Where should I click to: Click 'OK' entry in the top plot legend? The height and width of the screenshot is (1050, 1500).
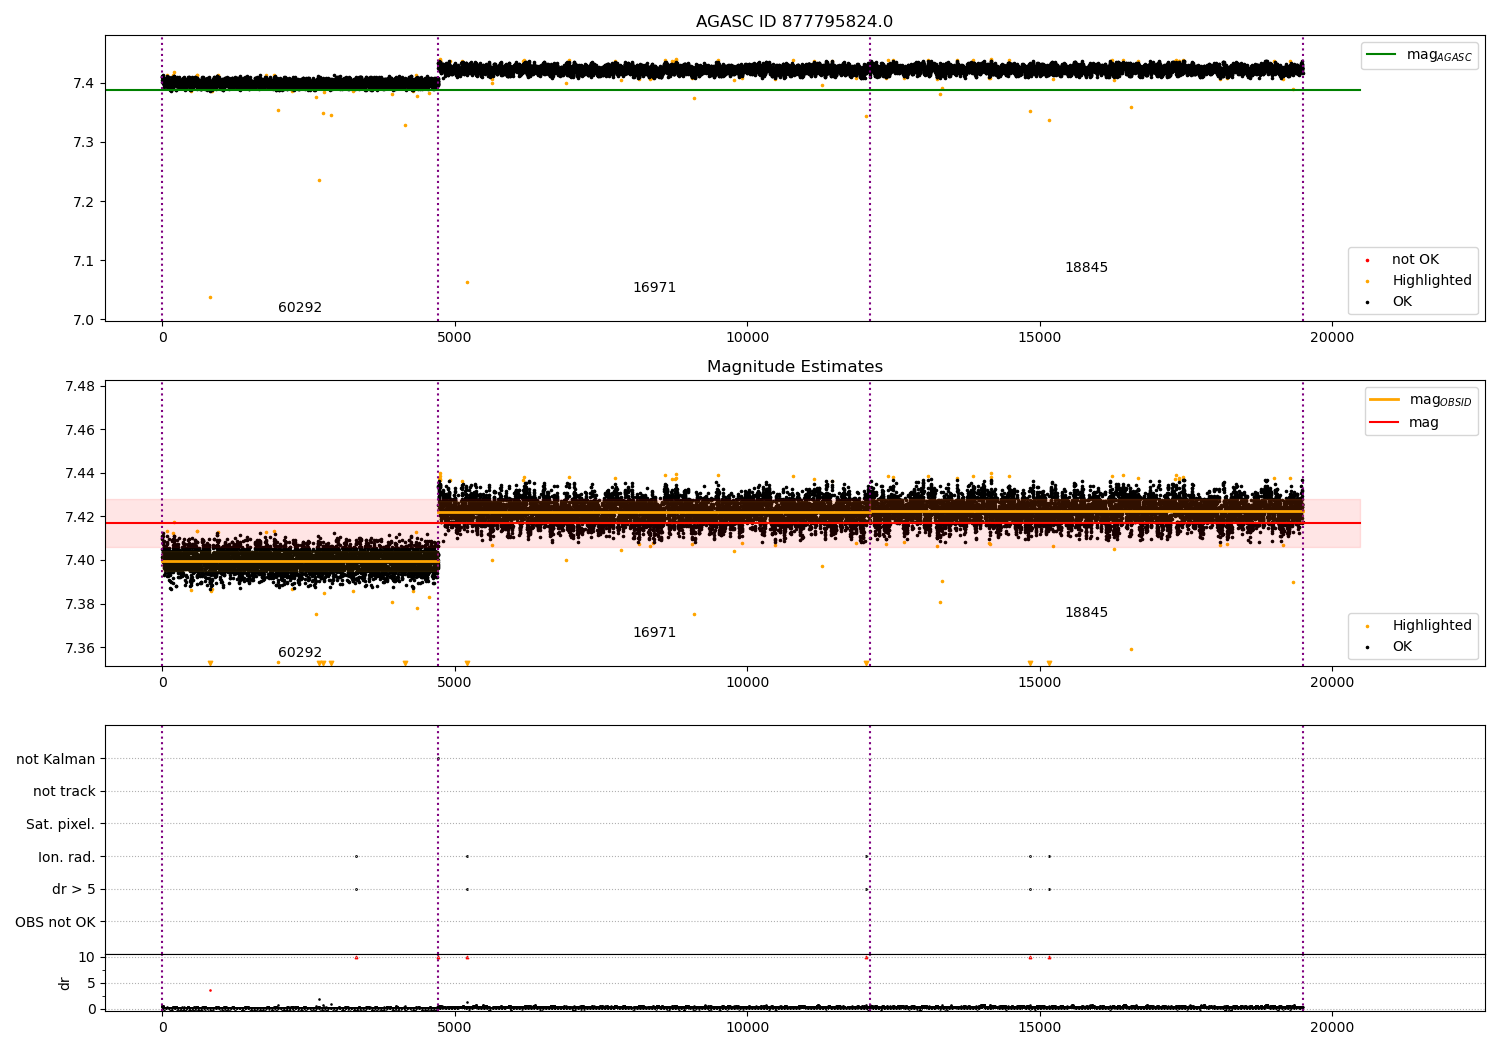(1402, 302)
